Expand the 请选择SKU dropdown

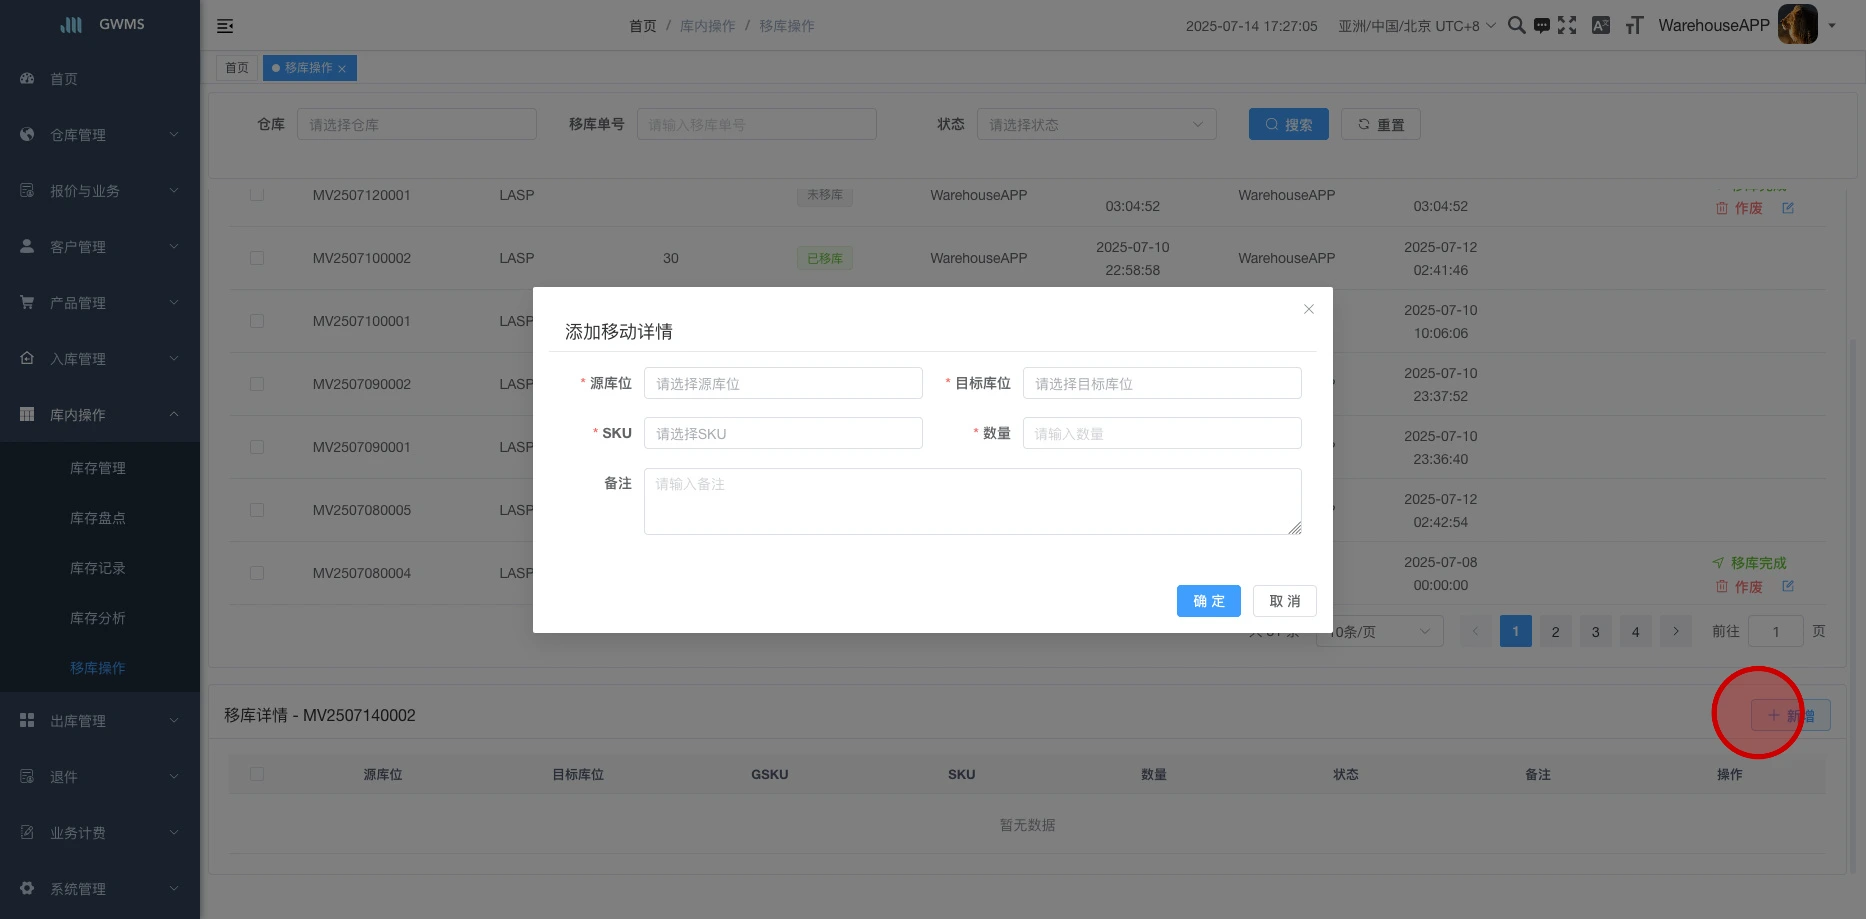click(782, 434)
